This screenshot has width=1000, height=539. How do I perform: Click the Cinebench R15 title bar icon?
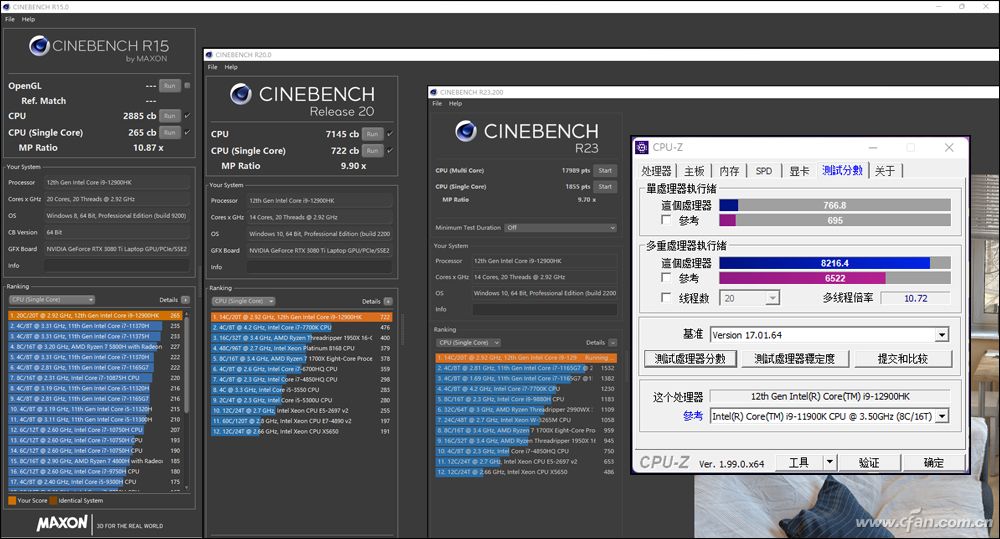(6, 6)
